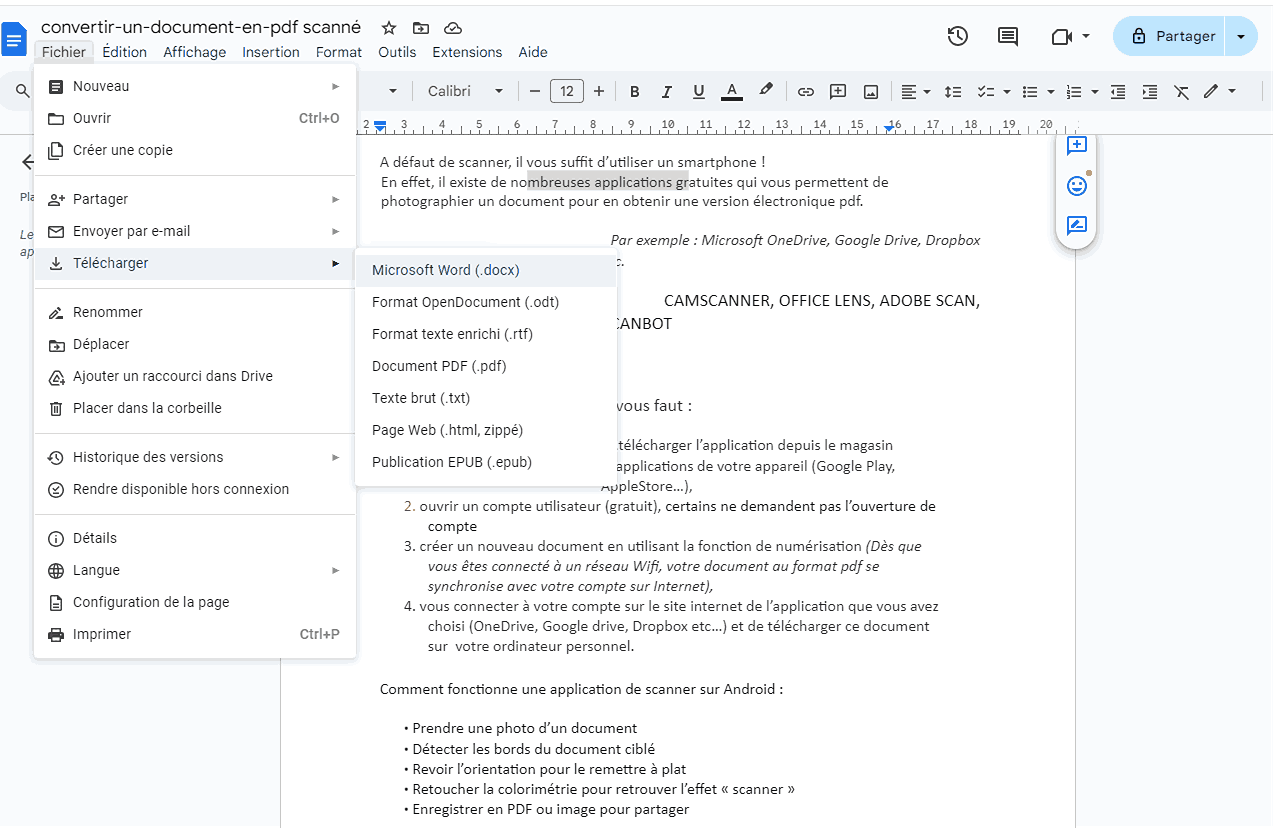Open the dropdown arrow next to Partager

click(1241, 36)
